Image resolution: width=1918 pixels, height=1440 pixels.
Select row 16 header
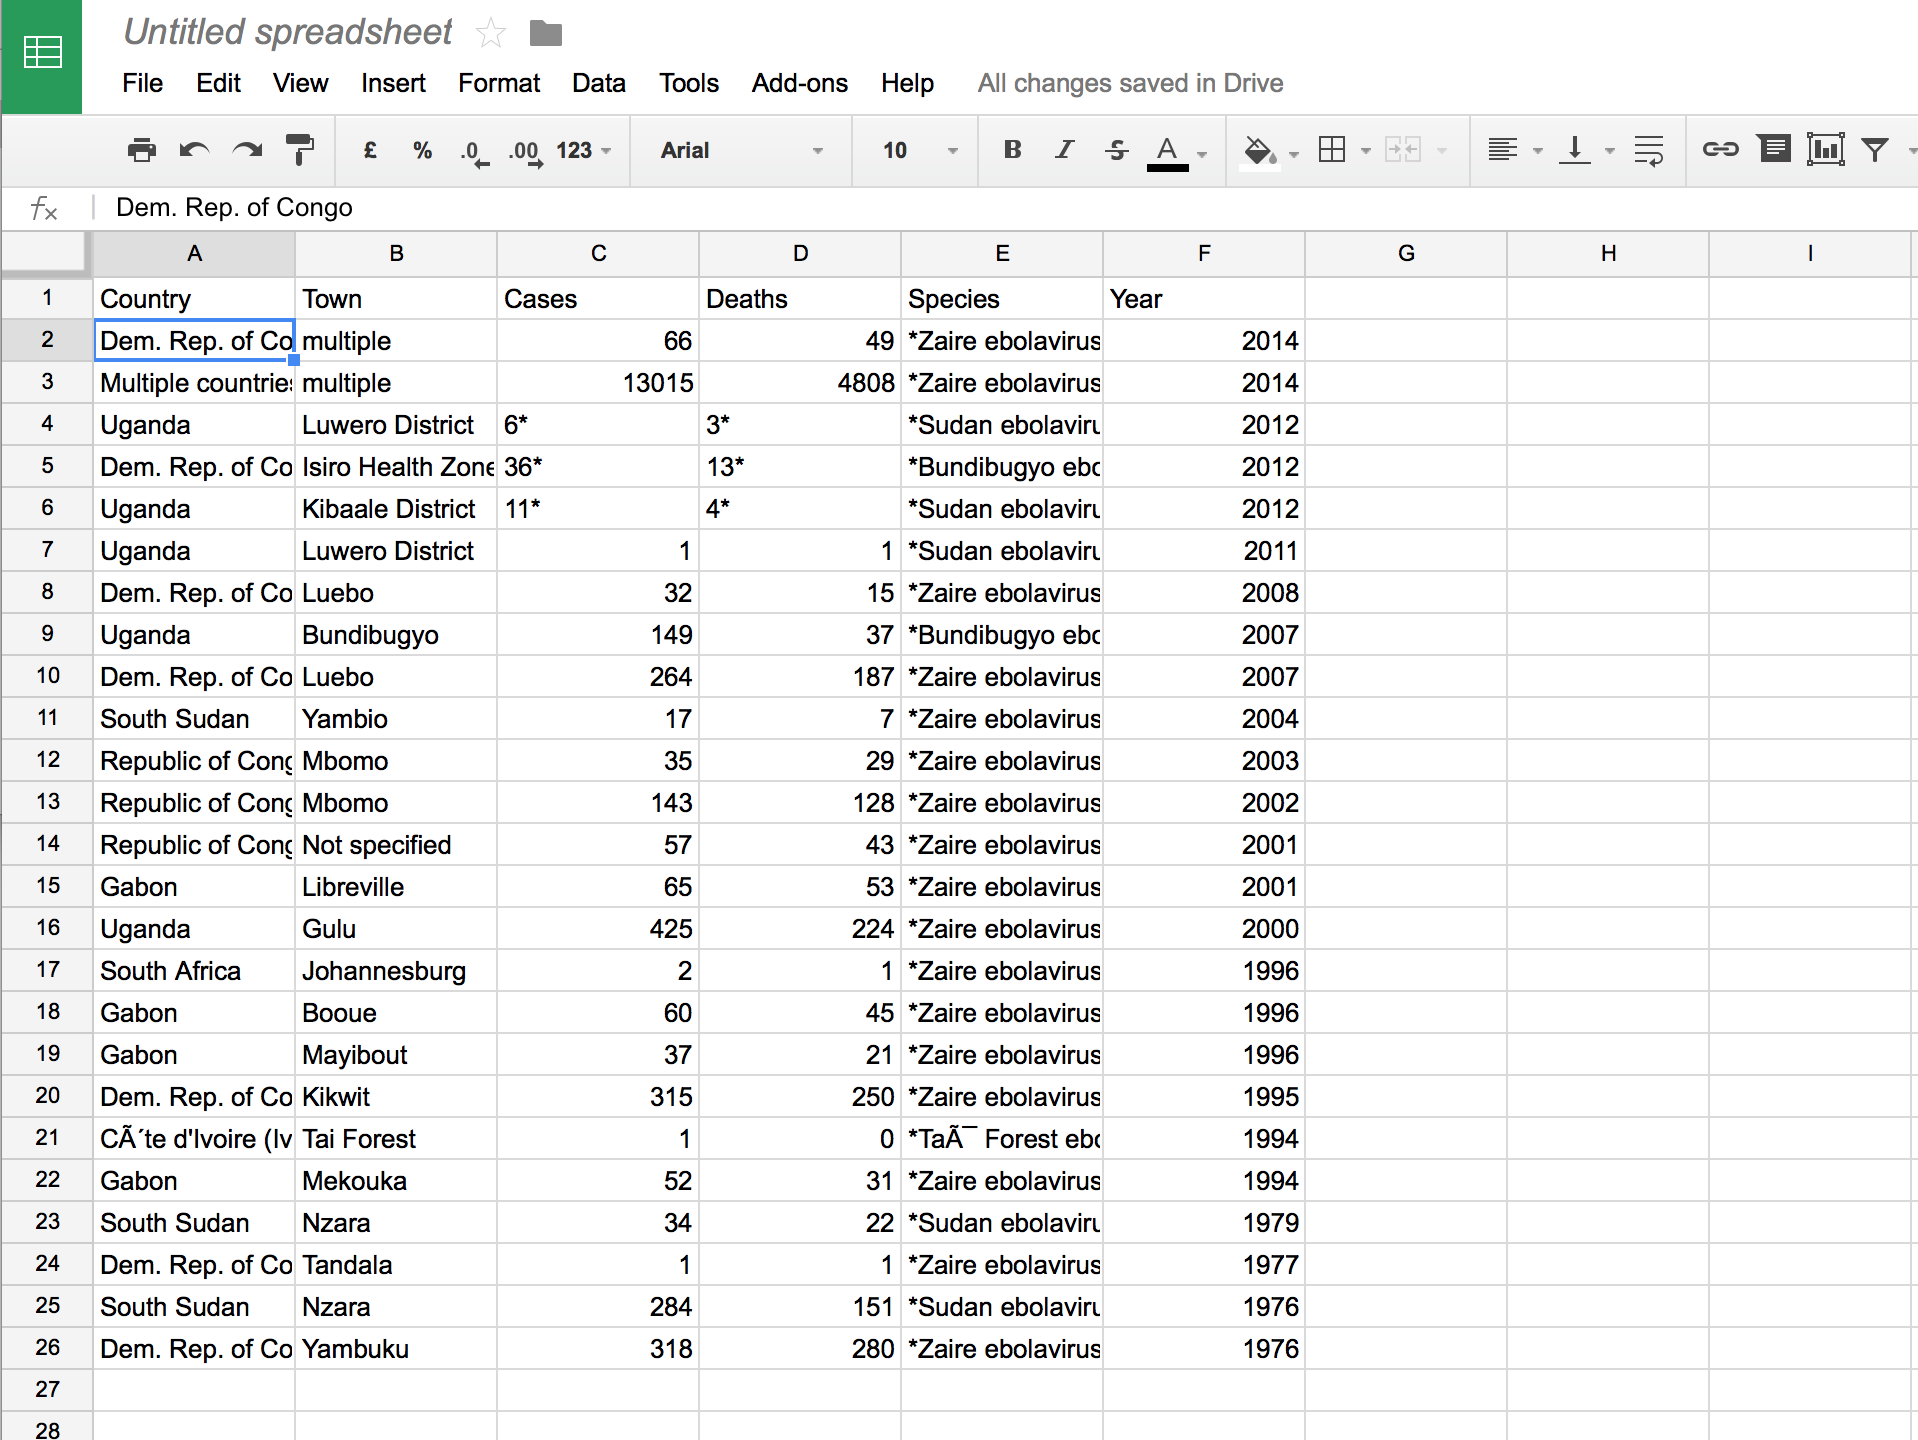pyautogui.click(x=47, y=928)
